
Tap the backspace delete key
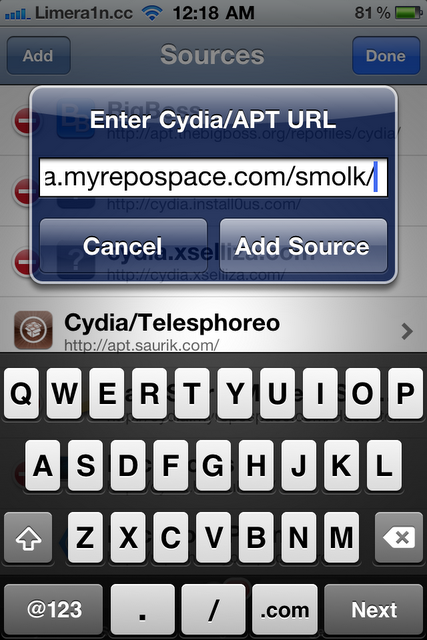coord(399,538)
